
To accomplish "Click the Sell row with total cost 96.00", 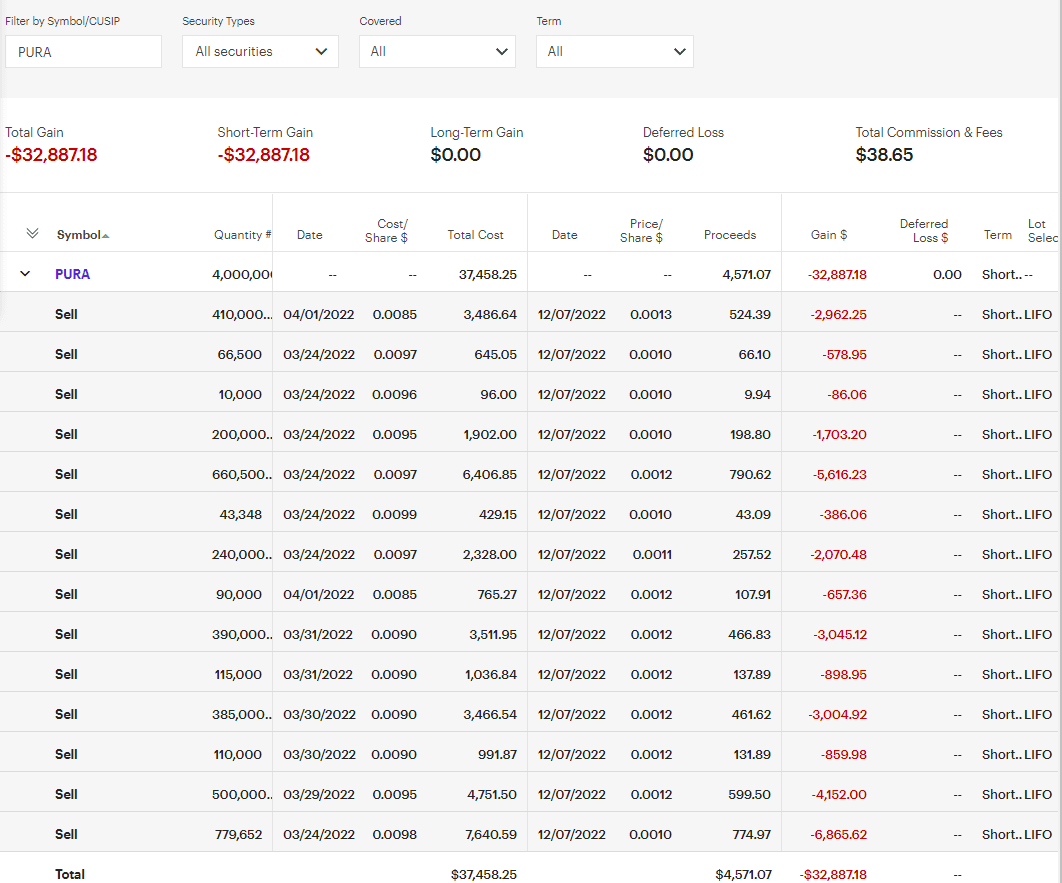I will coord(66,394).
